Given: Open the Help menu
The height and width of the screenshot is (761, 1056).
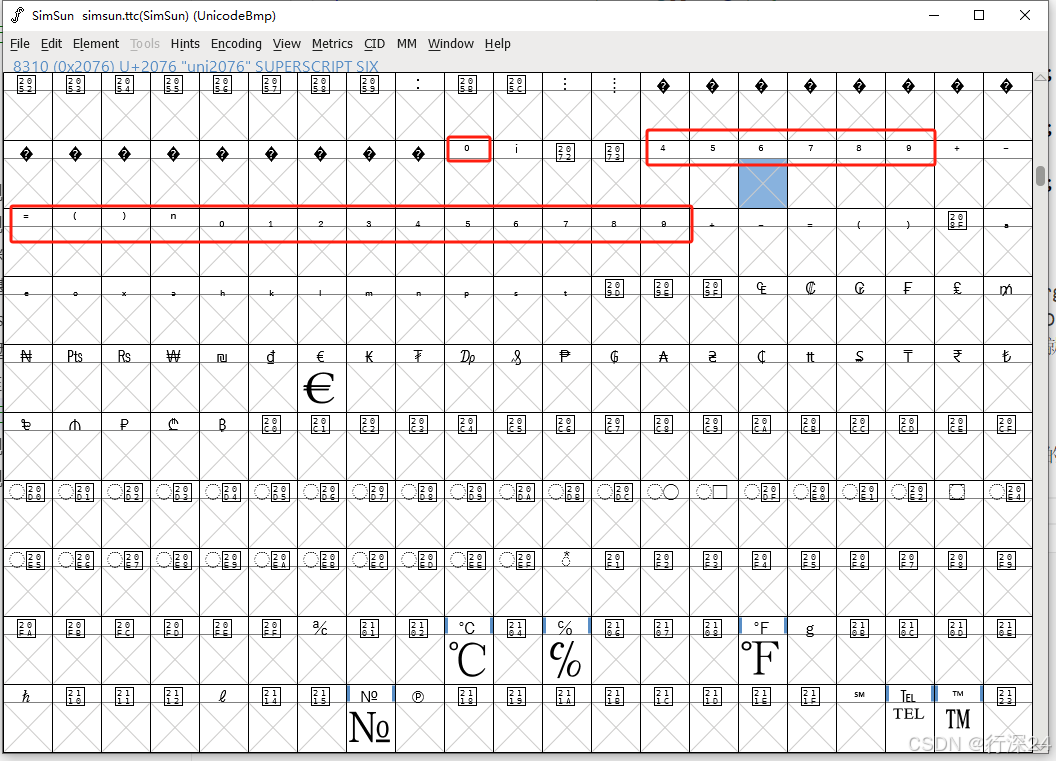Looking at the screenshot, I should coord(498,44).
